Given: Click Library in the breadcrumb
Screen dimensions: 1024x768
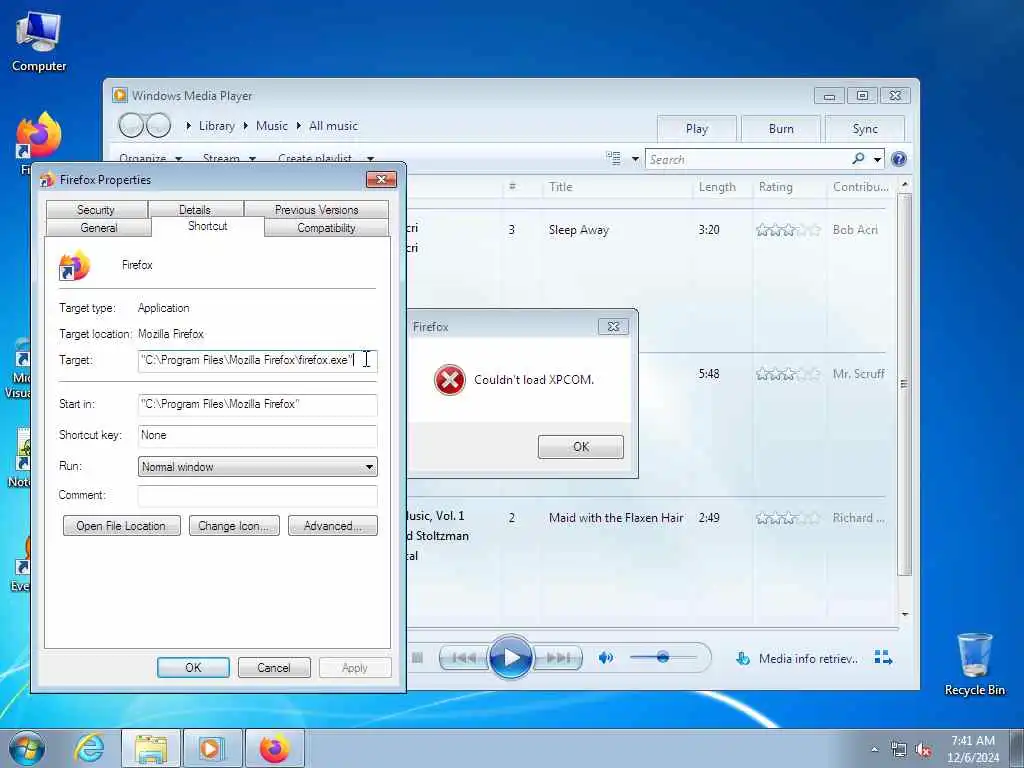Looking at the screenshot, I should coord(217,126).
